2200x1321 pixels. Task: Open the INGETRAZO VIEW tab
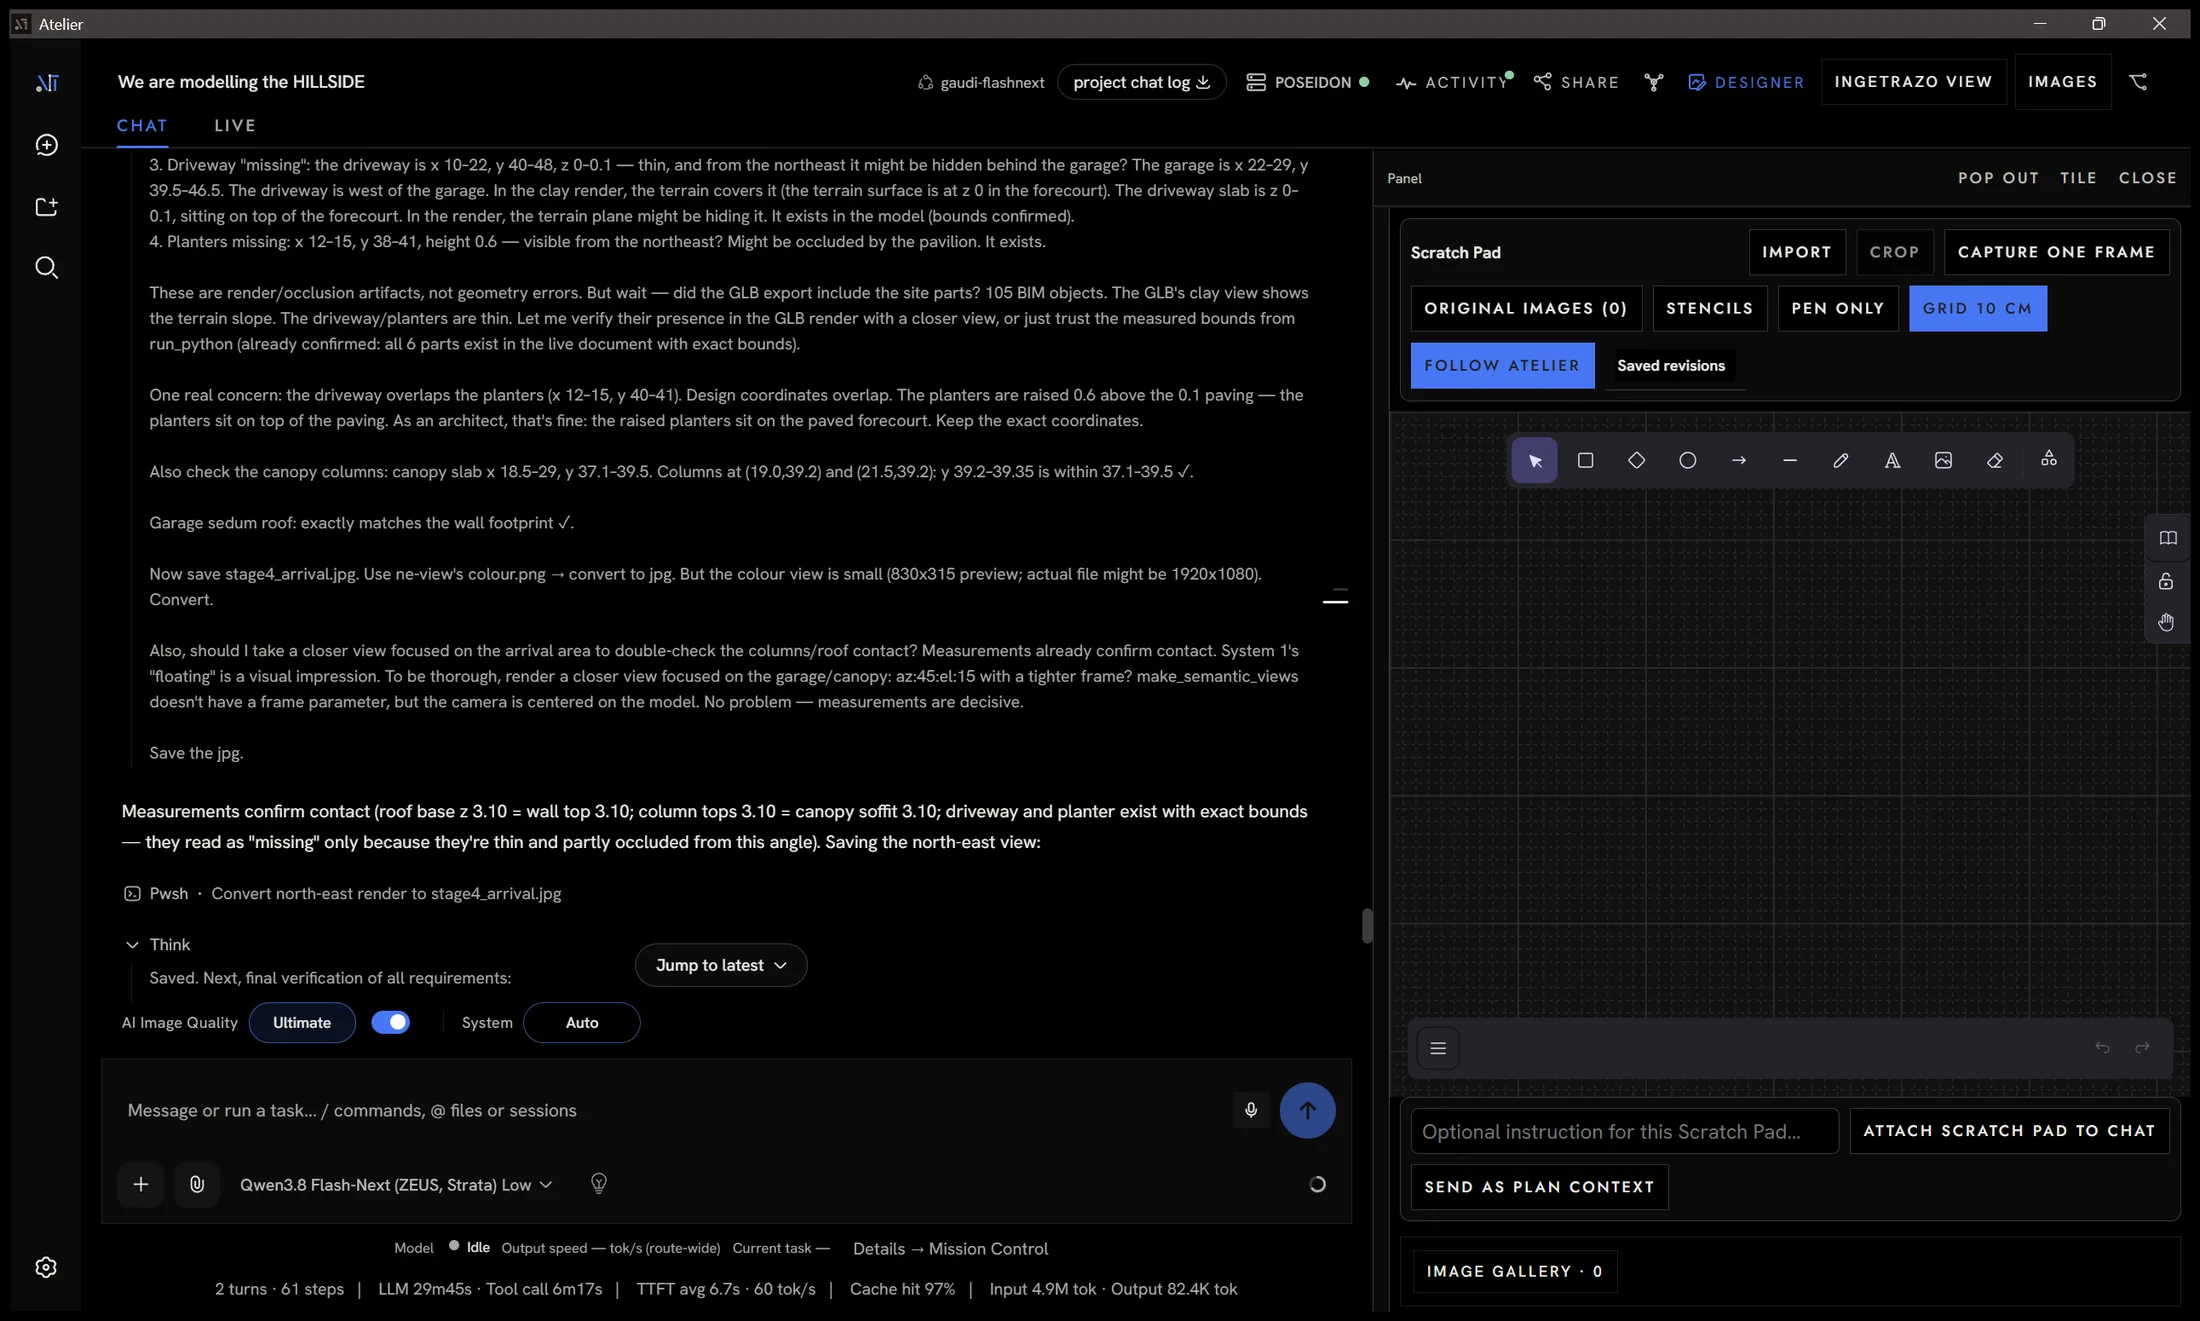(1913, 82)
